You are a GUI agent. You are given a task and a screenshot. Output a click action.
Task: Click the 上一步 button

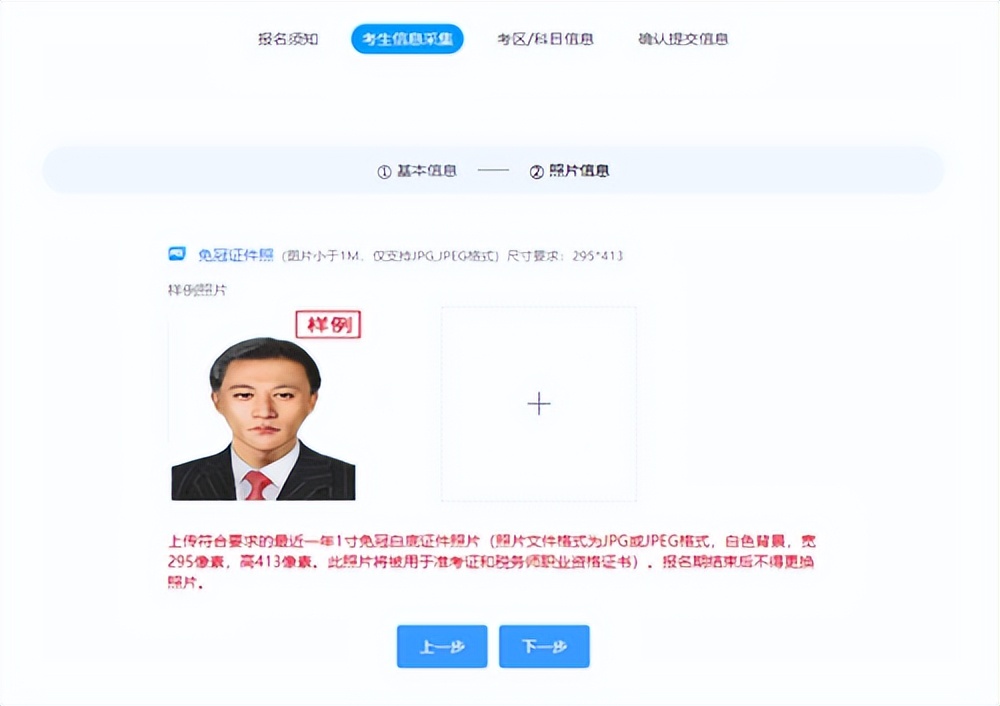pos(441,646)
